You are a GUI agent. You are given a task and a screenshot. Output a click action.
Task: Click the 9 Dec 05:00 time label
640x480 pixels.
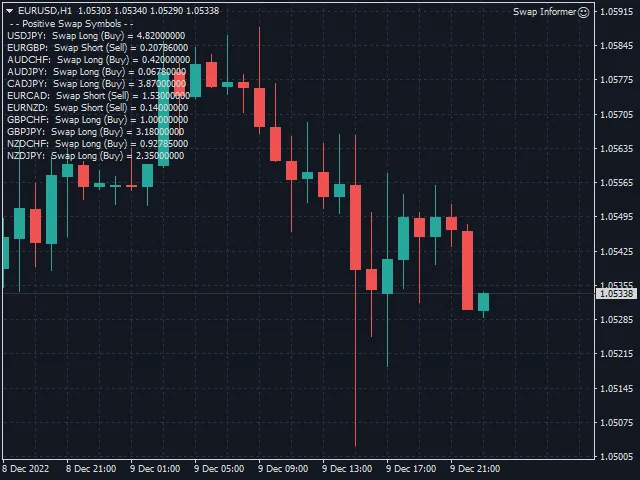point(219,468)
